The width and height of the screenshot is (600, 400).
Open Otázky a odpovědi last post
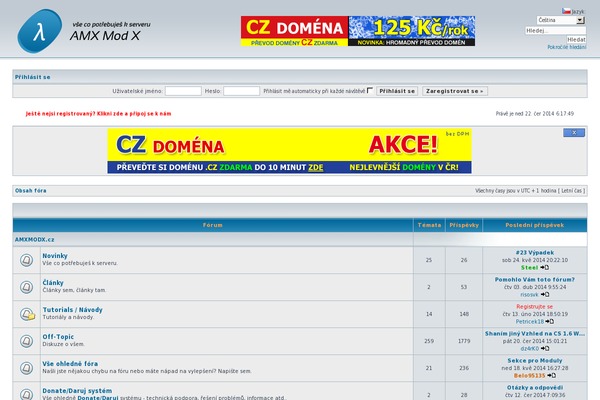click(x=535, y=387)
